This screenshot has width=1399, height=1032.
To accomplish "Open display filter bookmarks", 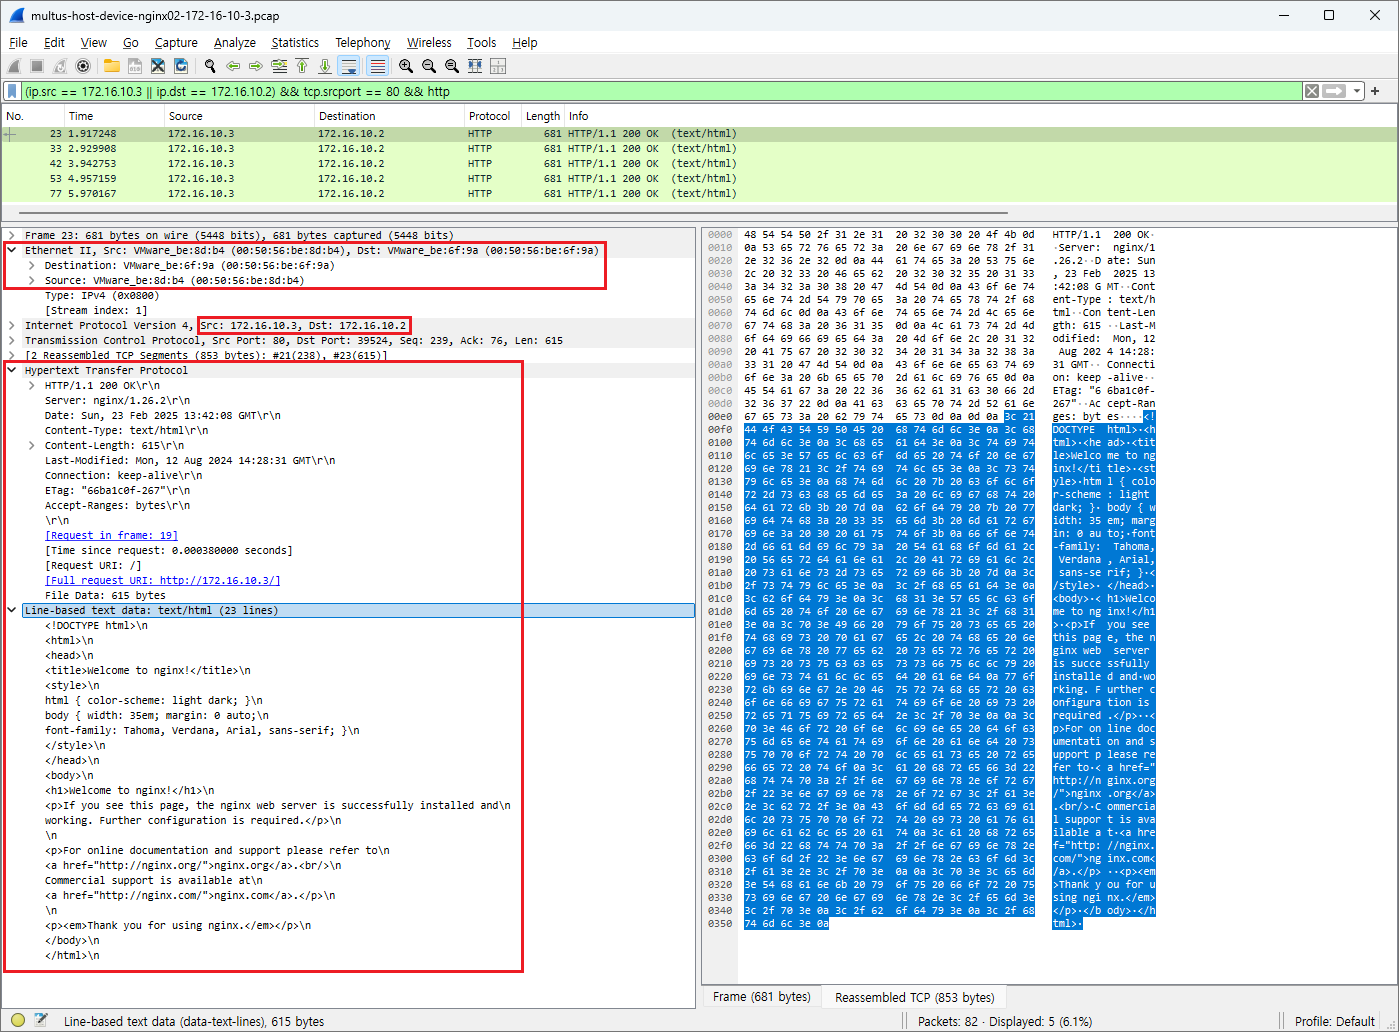I will (x=12, y=91).
